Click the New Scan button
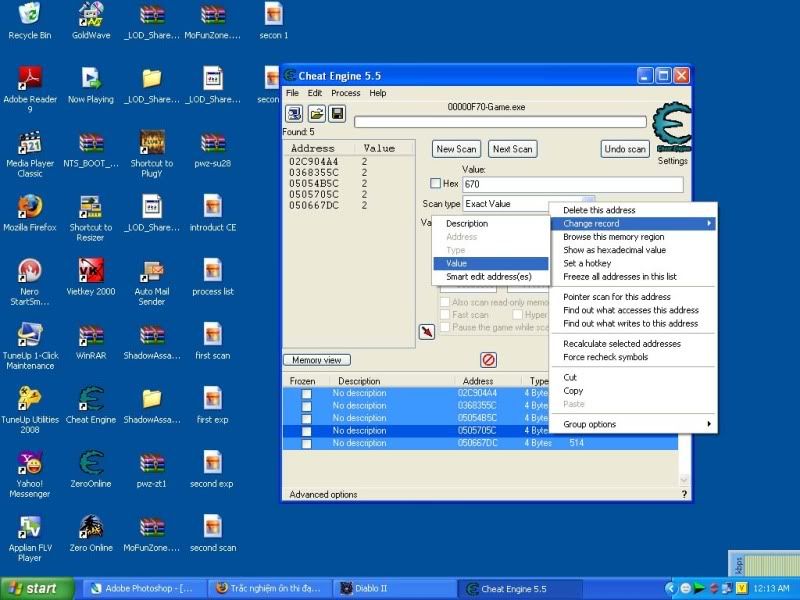This screenshot has width=800, height=600. click(x=456, y=149)
